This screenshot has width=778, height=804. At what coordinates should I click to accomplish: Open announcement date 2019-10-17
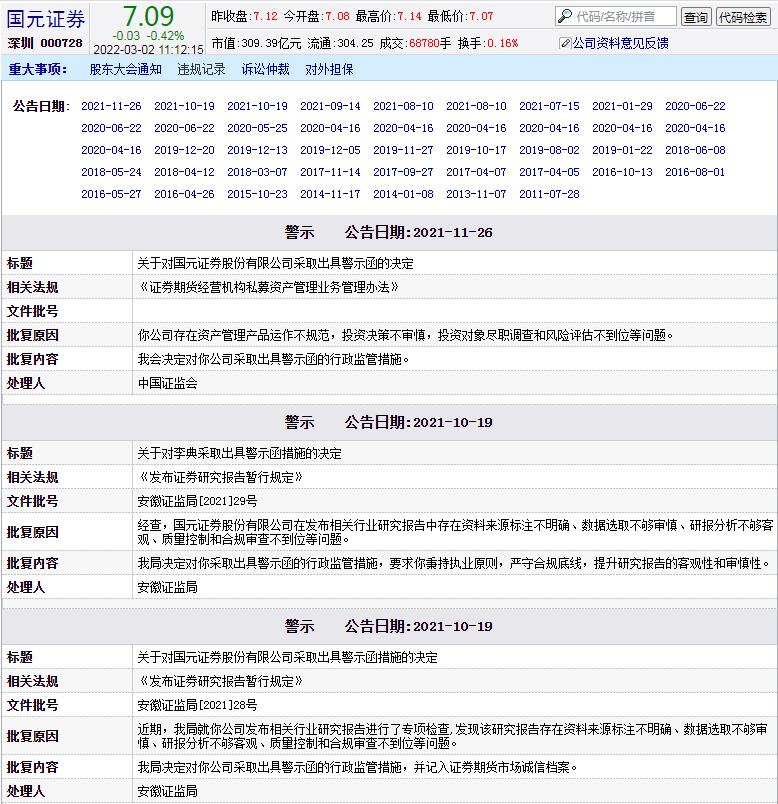[x=476, y=150]
